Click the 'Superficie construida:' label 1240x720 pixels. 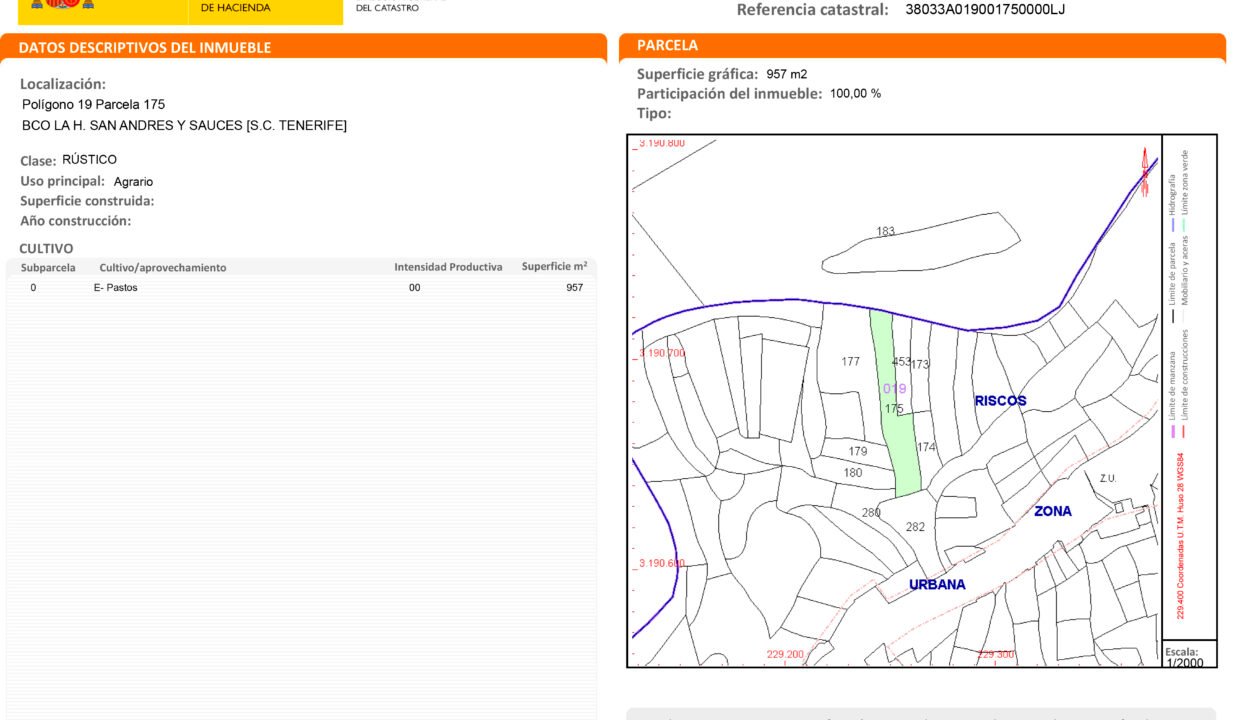[x=87, y=201]
